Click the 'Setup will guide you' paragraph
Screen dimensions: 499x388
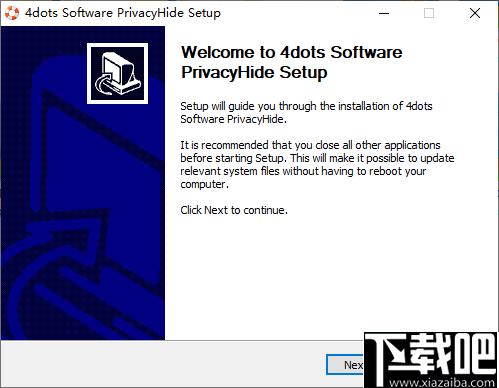[306, 112]
